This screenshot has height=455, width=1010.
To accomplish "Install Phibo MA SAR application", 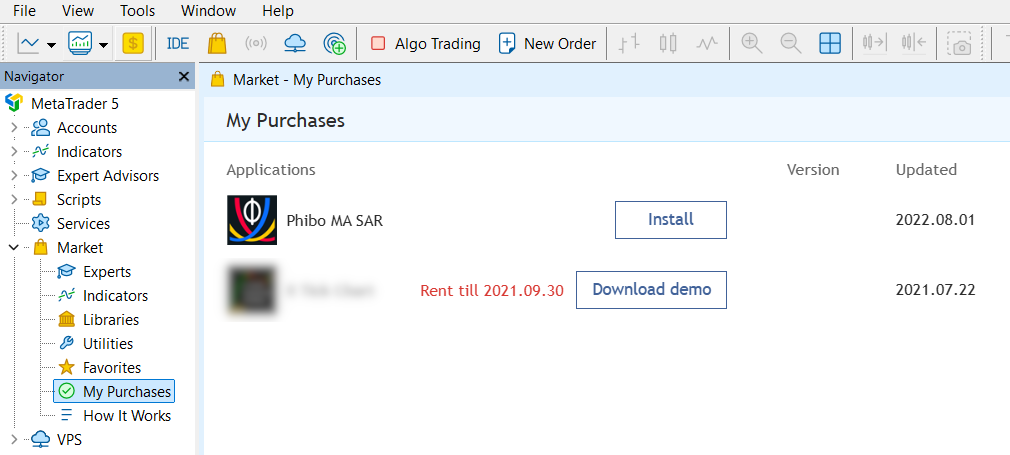I will (x=670, y=220).
